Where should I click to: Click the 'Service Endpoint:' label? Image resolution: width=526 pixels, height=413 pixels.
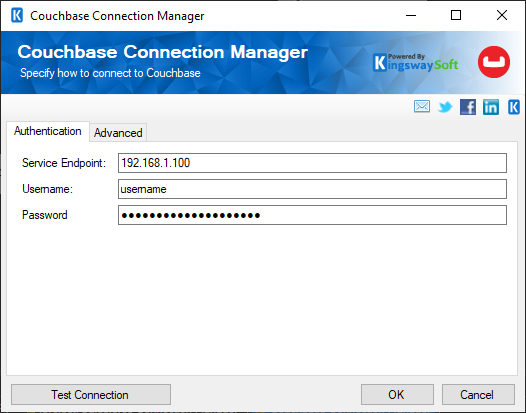[x=64, y=163]
